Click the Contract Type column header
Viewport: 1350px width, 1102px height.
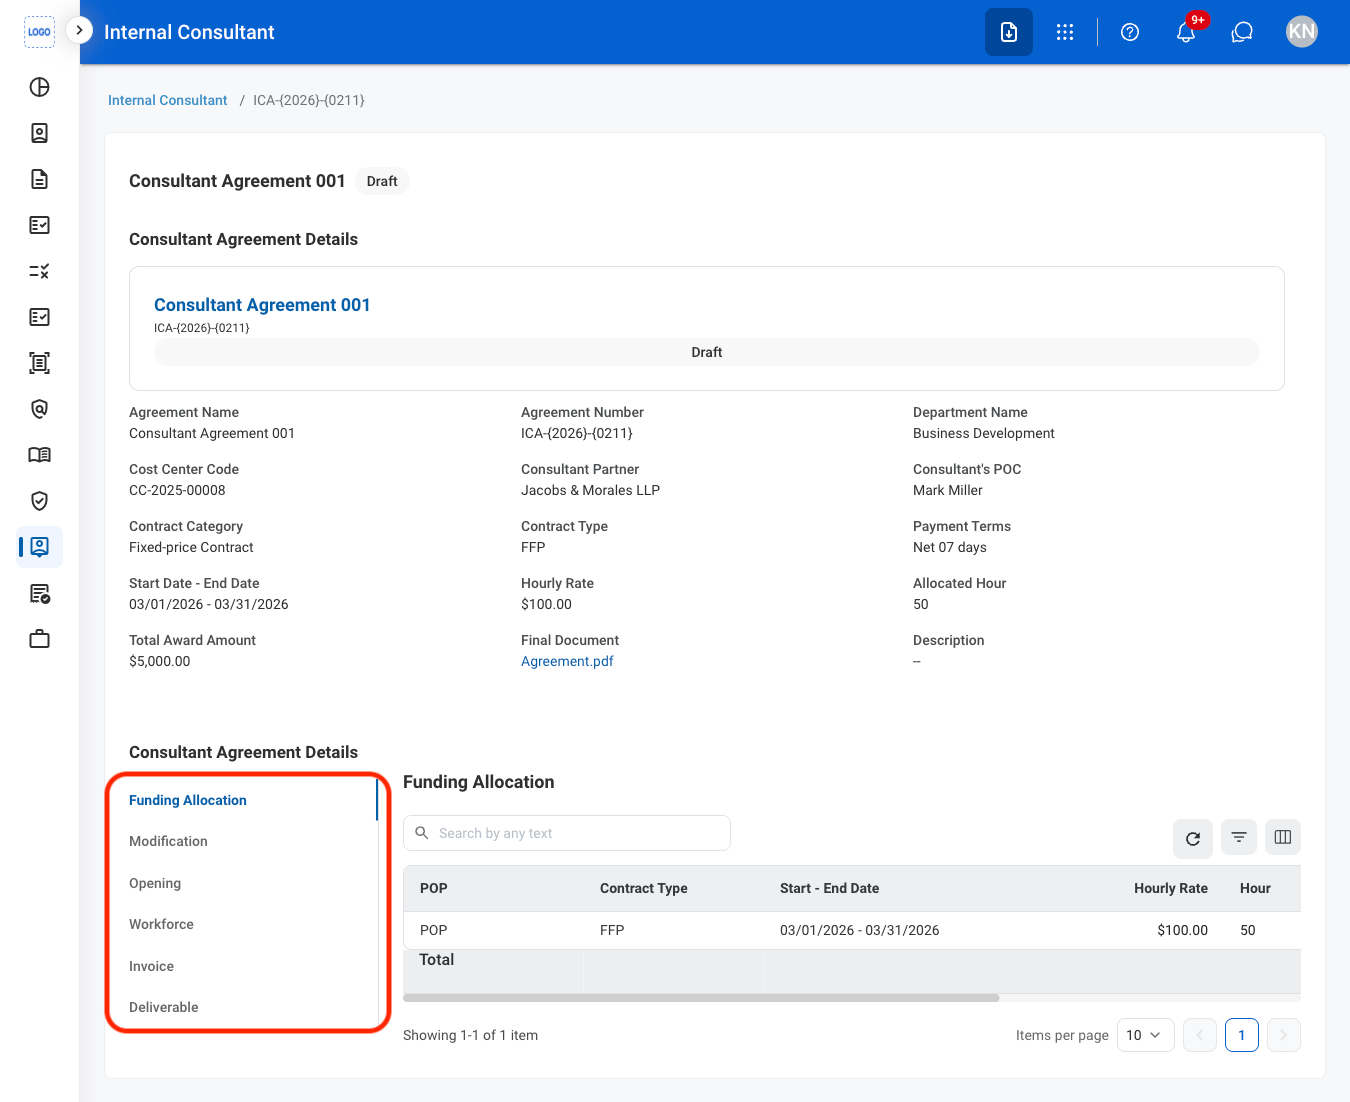point(644,888)
